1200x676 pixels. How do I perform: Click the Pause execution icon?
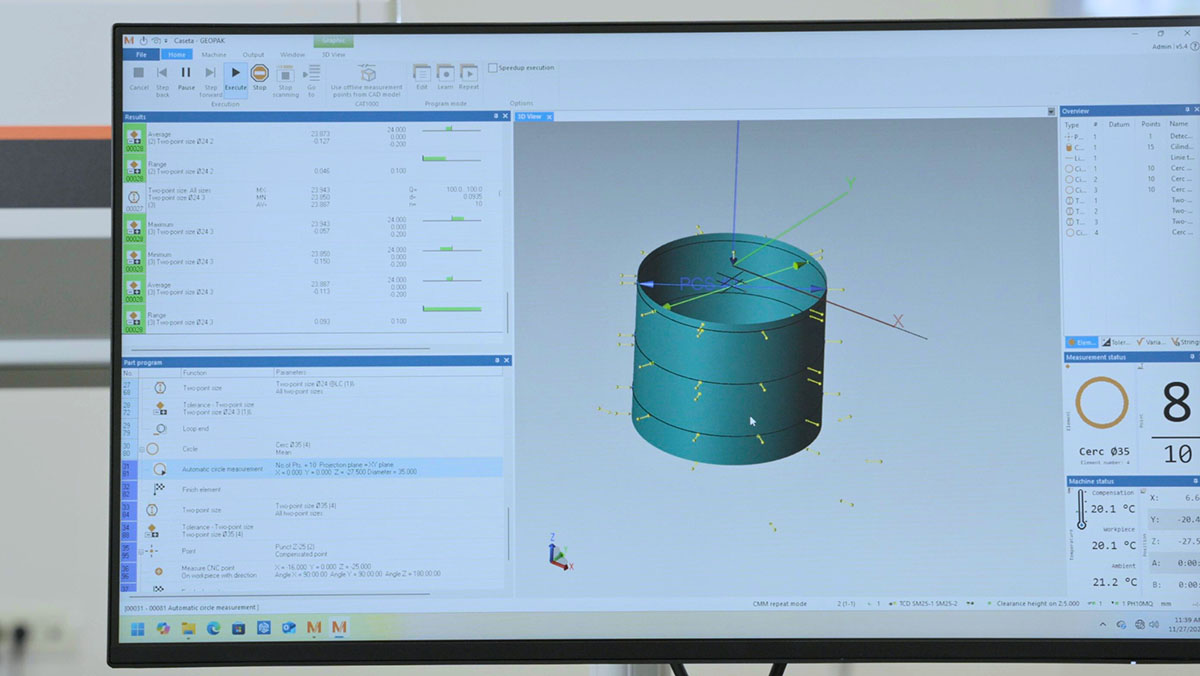coord(185,71)
